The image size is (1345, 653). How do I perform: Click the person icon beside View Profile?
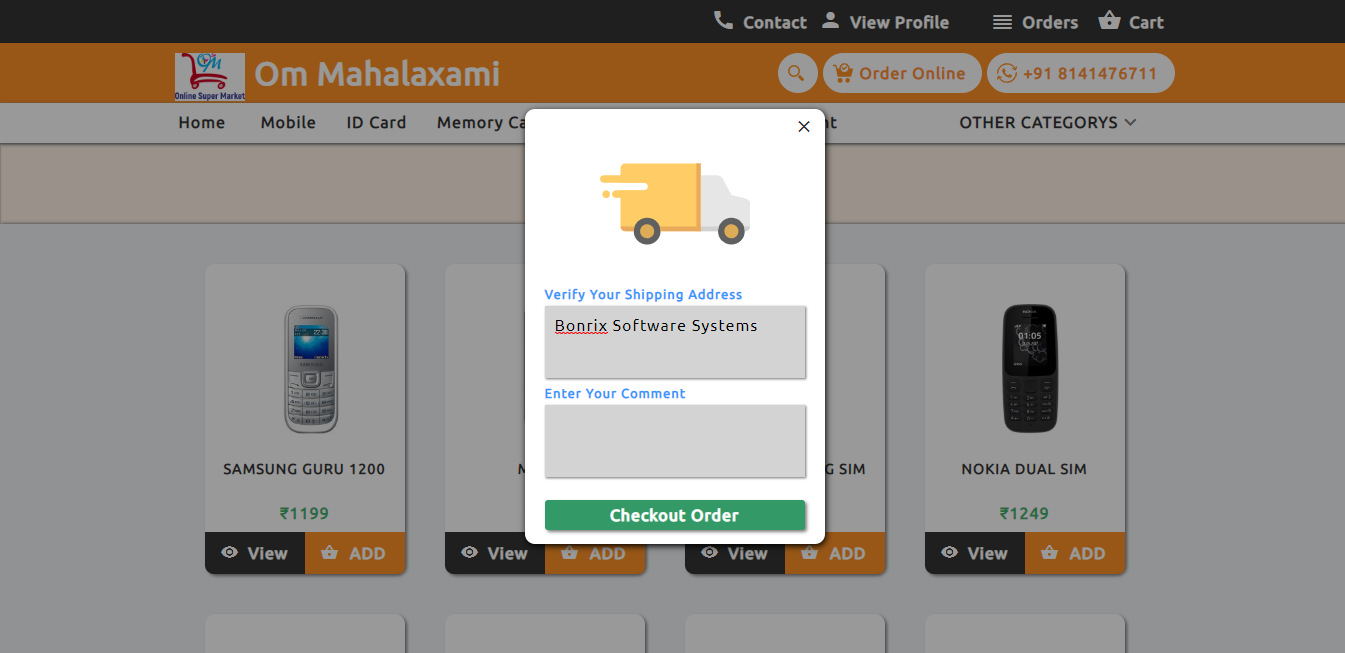(830, 20)
